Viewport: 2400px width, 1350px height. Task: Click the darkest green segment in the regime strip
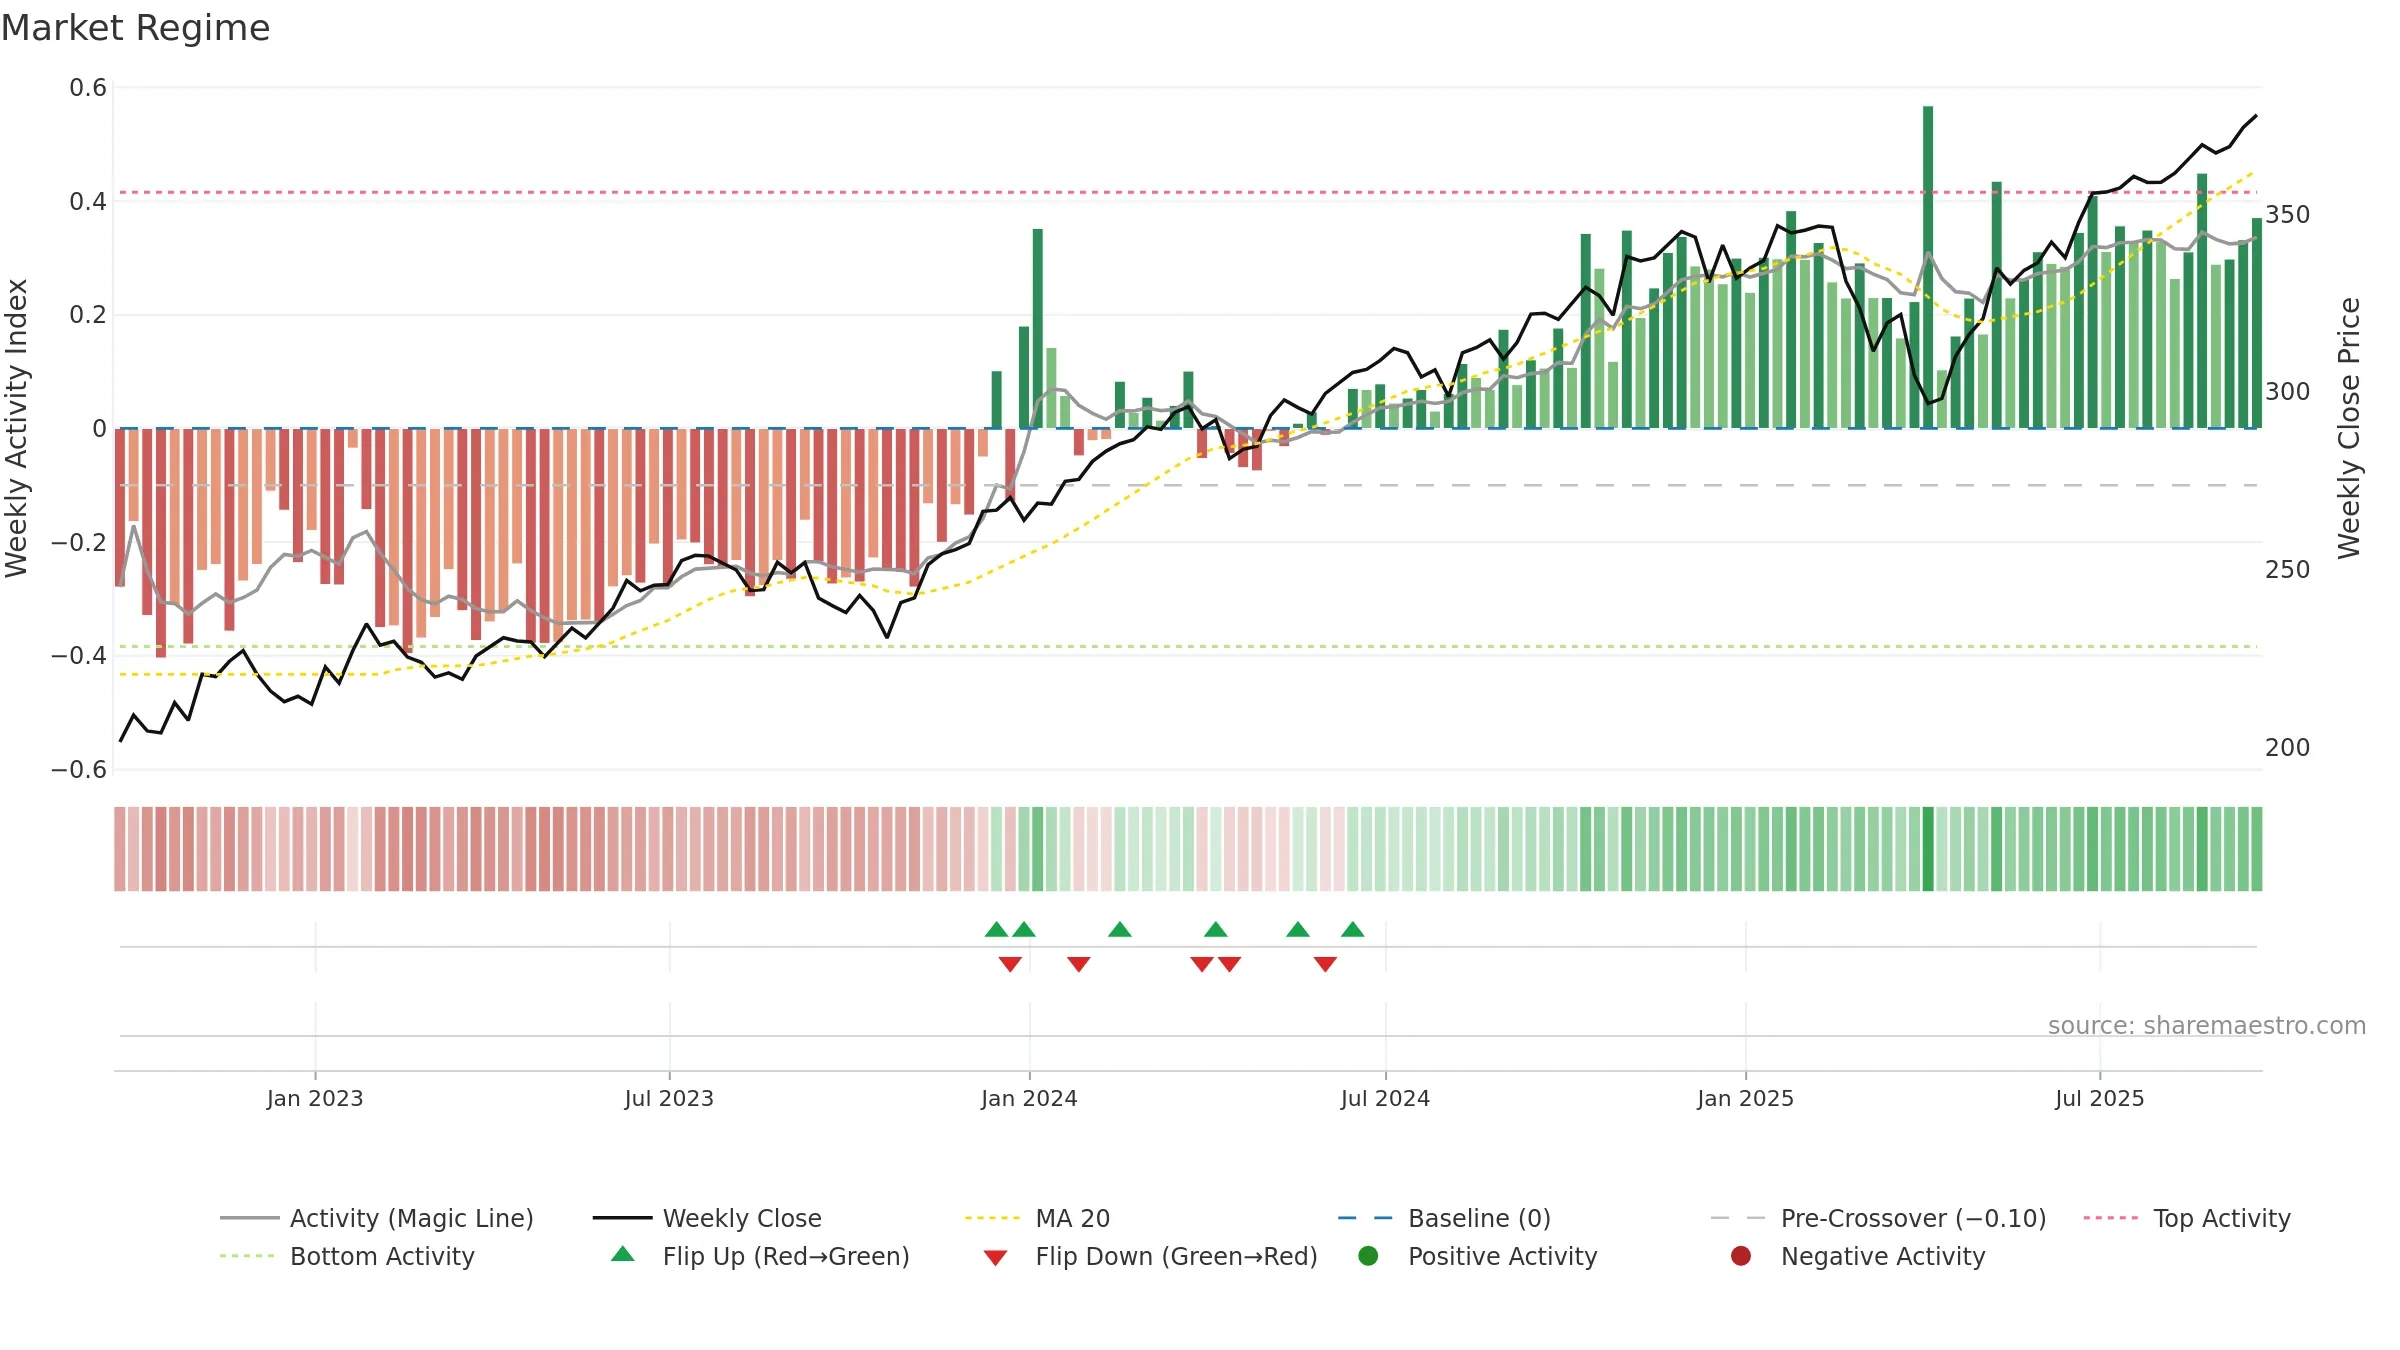click(x=1928, y=849)
